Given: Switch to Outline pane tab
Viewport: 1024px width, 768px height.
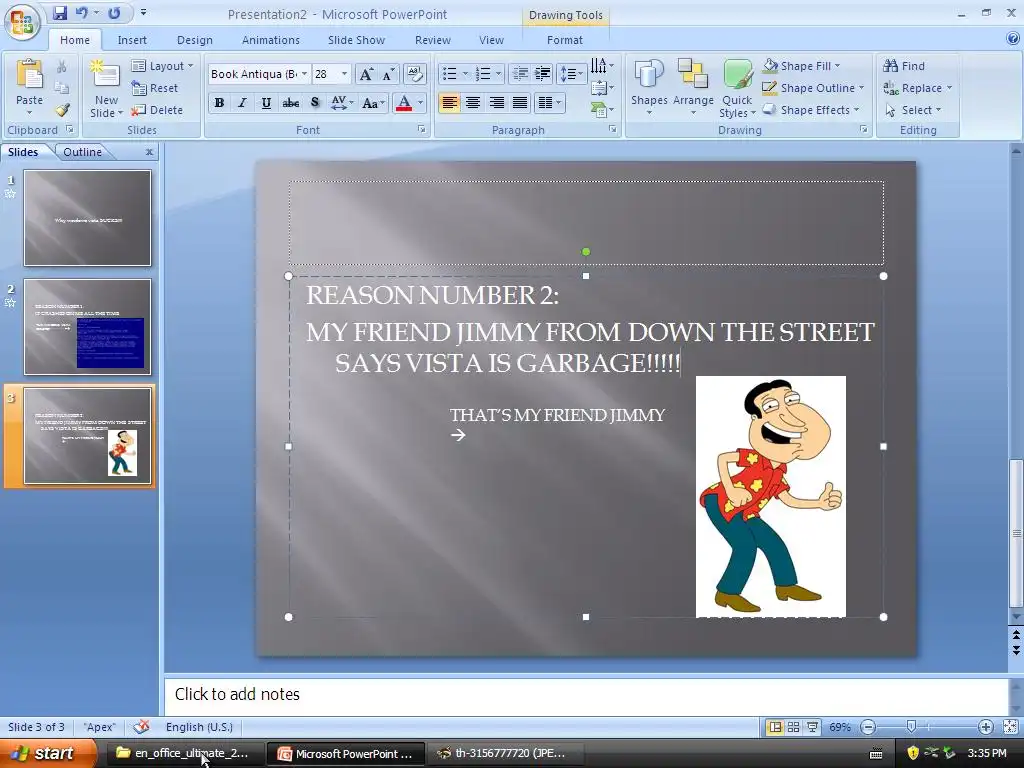Looking at the screenshot, I should coord(82,152).
